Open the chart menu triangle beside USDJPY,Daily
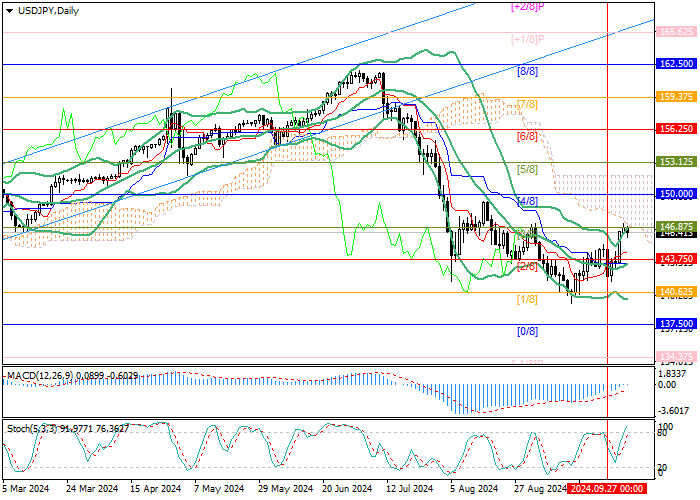 tap(9, 11)
